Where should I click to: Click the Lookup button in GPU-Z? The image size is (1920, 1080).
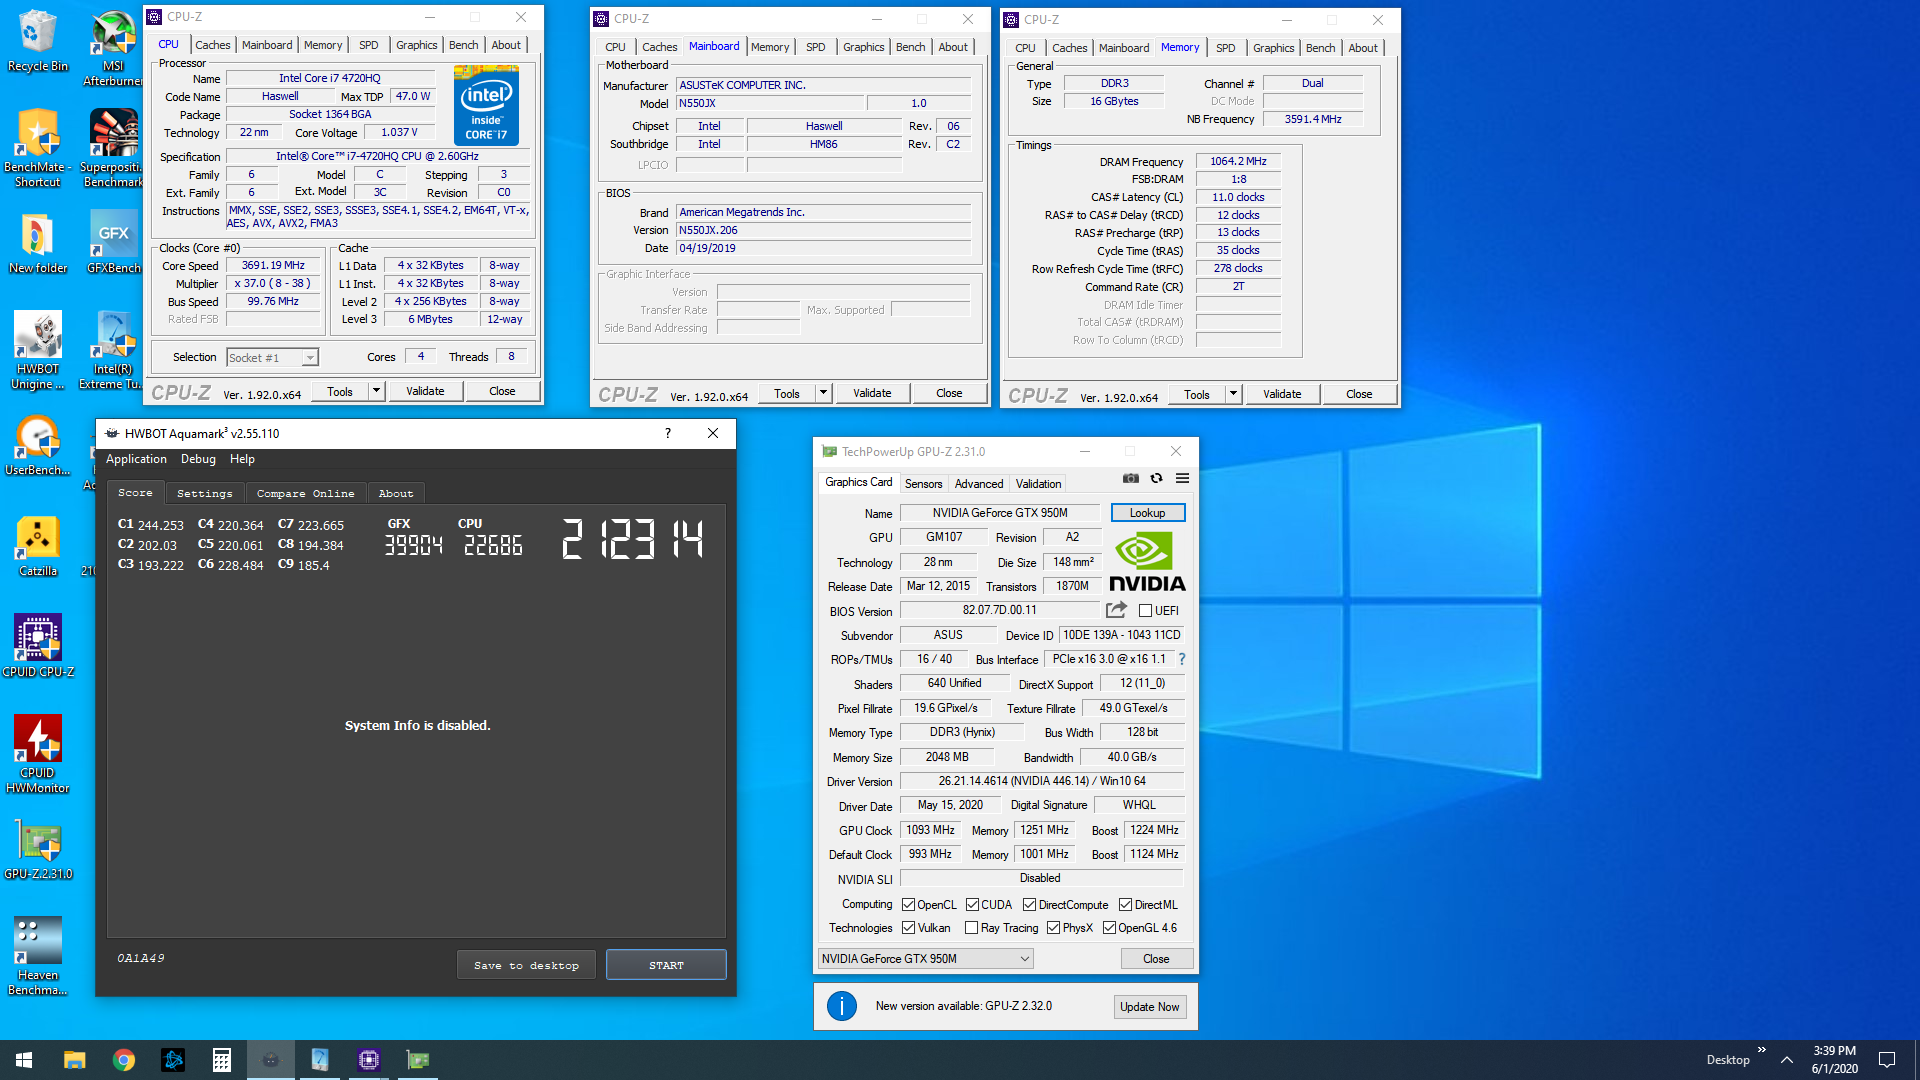(x=1147, y=513)
